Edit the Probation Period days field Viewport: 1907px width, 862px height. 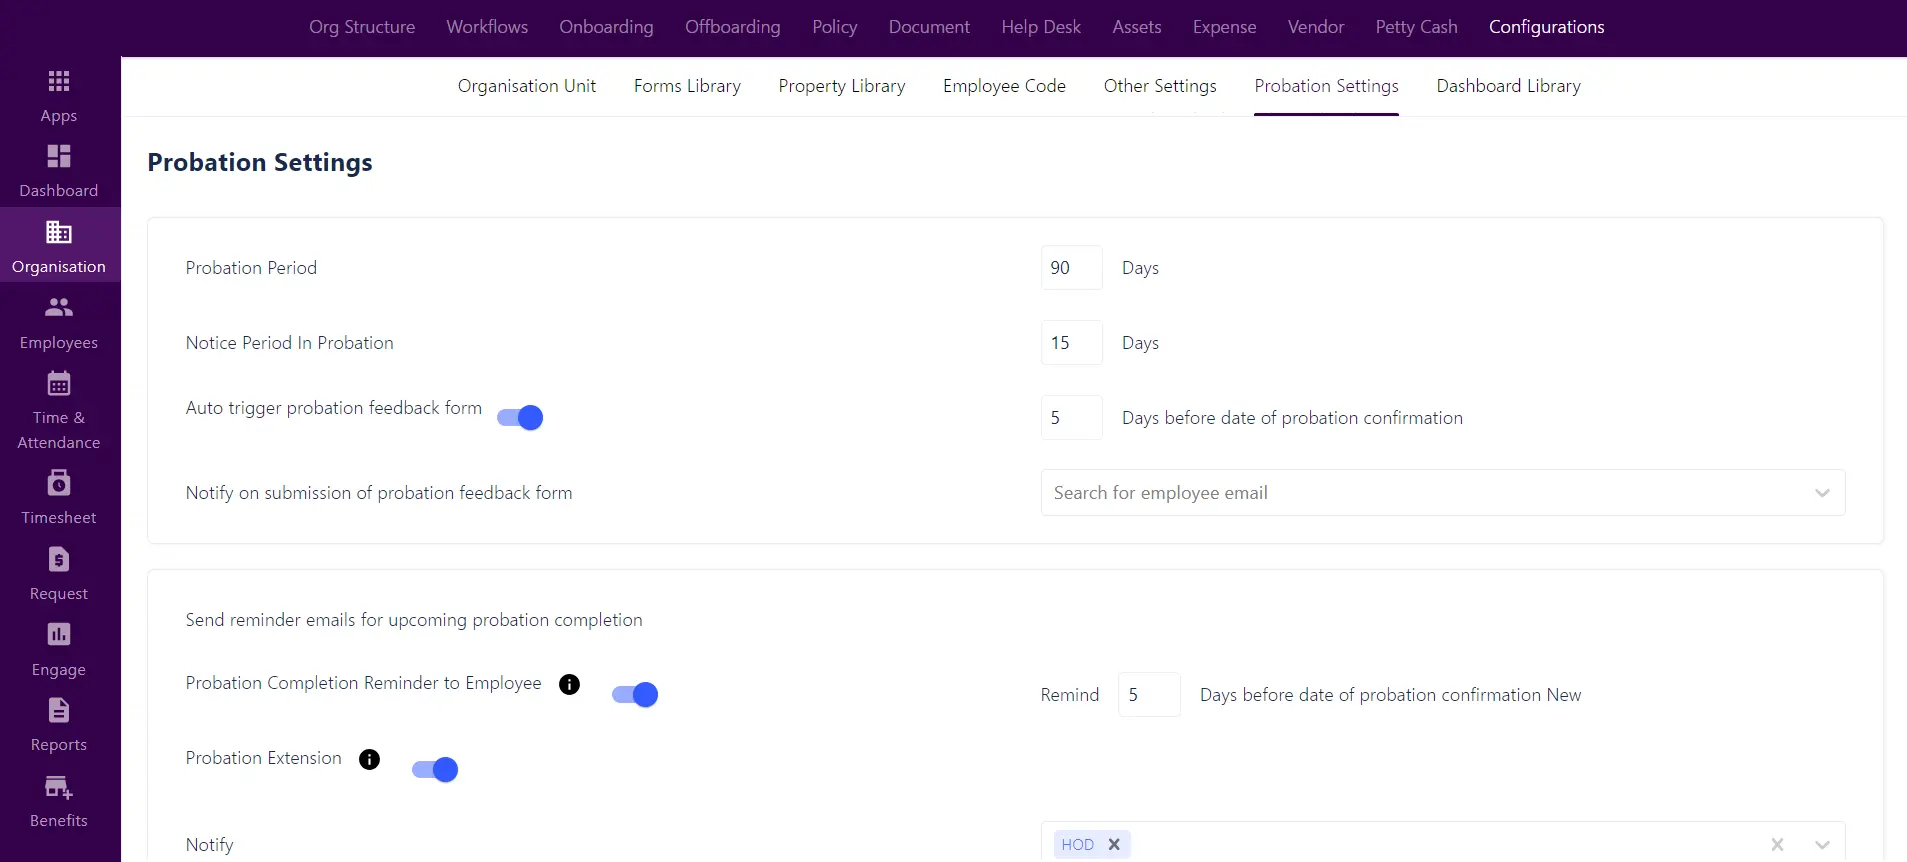1071,268
